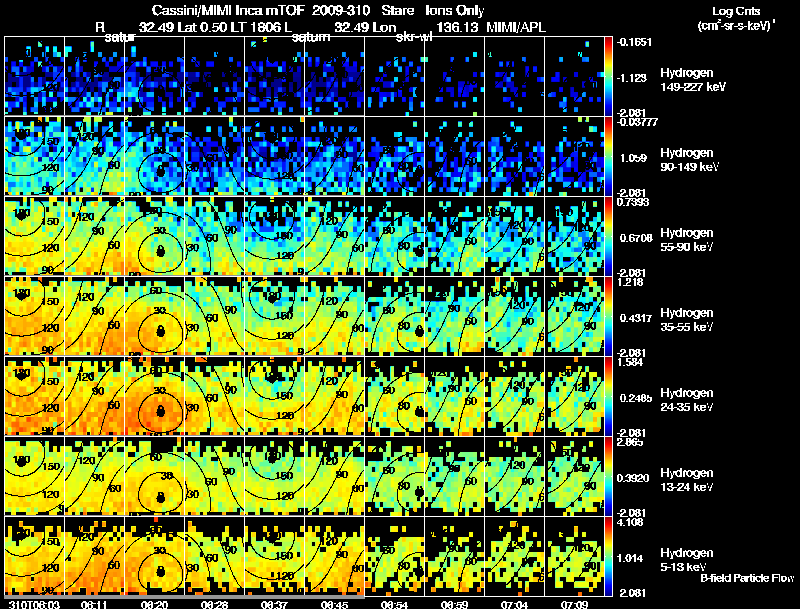Click the 1.059 colorbar value for 90-149 keV
The image size is (800, 609).
point(633,158)
